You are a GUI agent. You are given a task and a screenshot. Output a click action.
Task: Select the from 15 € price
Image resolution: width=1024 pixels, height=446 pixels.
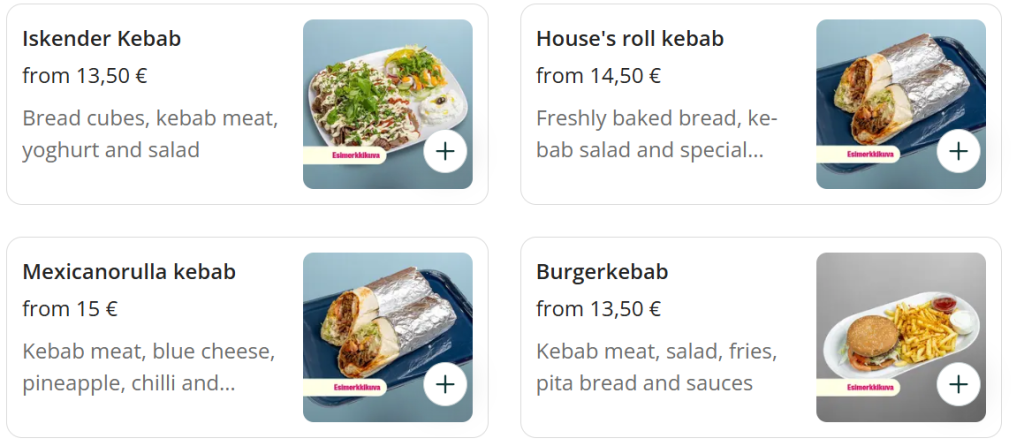(70, 309)
